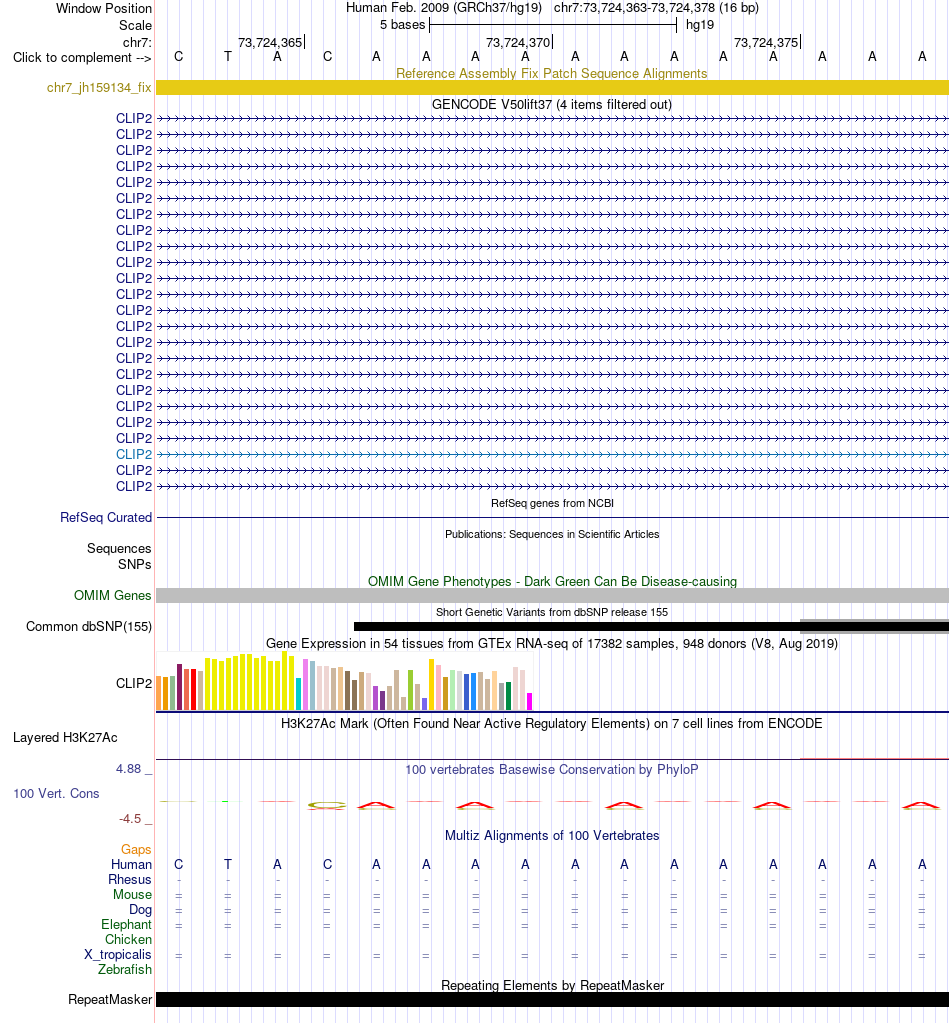Open 'GENCODE V50lift37 (4 items filtered out)' title

(x=551, y=104)
